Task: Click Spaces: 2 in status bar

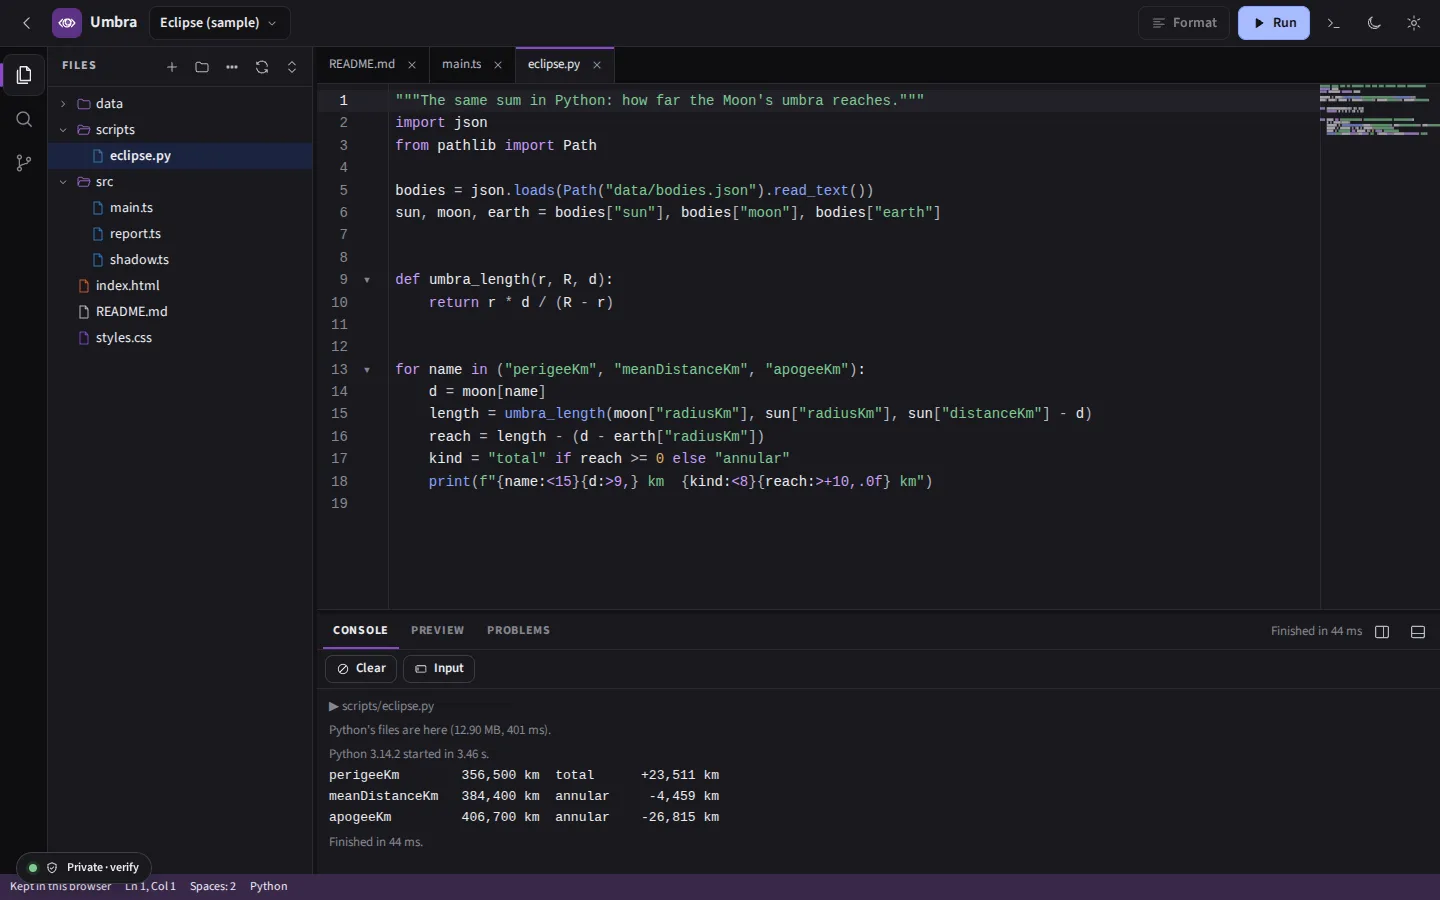Action: click(x=213, y=887)
